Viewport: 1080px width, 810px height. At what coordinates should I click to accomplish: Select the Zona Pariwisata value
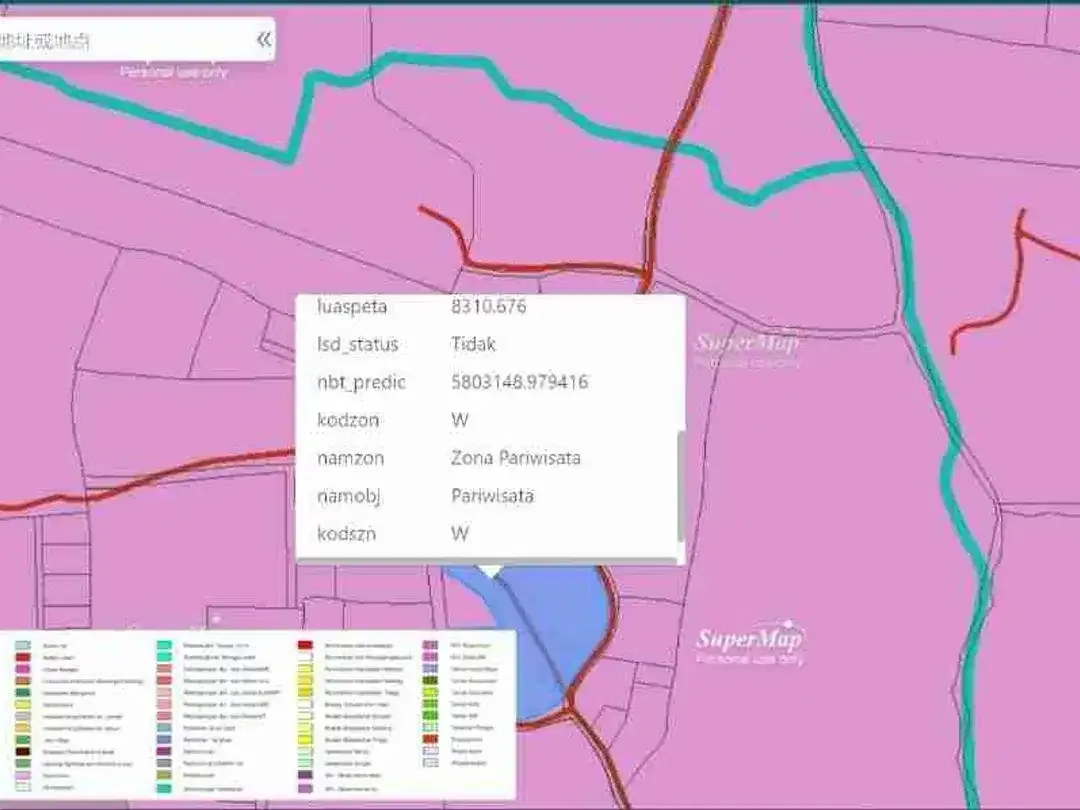516,457
